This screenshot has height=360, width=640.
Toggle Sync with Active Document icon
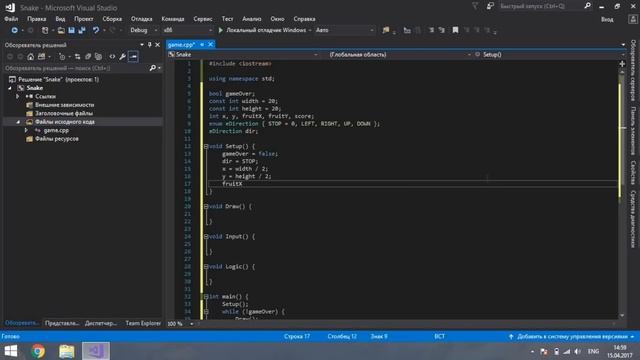[77, 57]
